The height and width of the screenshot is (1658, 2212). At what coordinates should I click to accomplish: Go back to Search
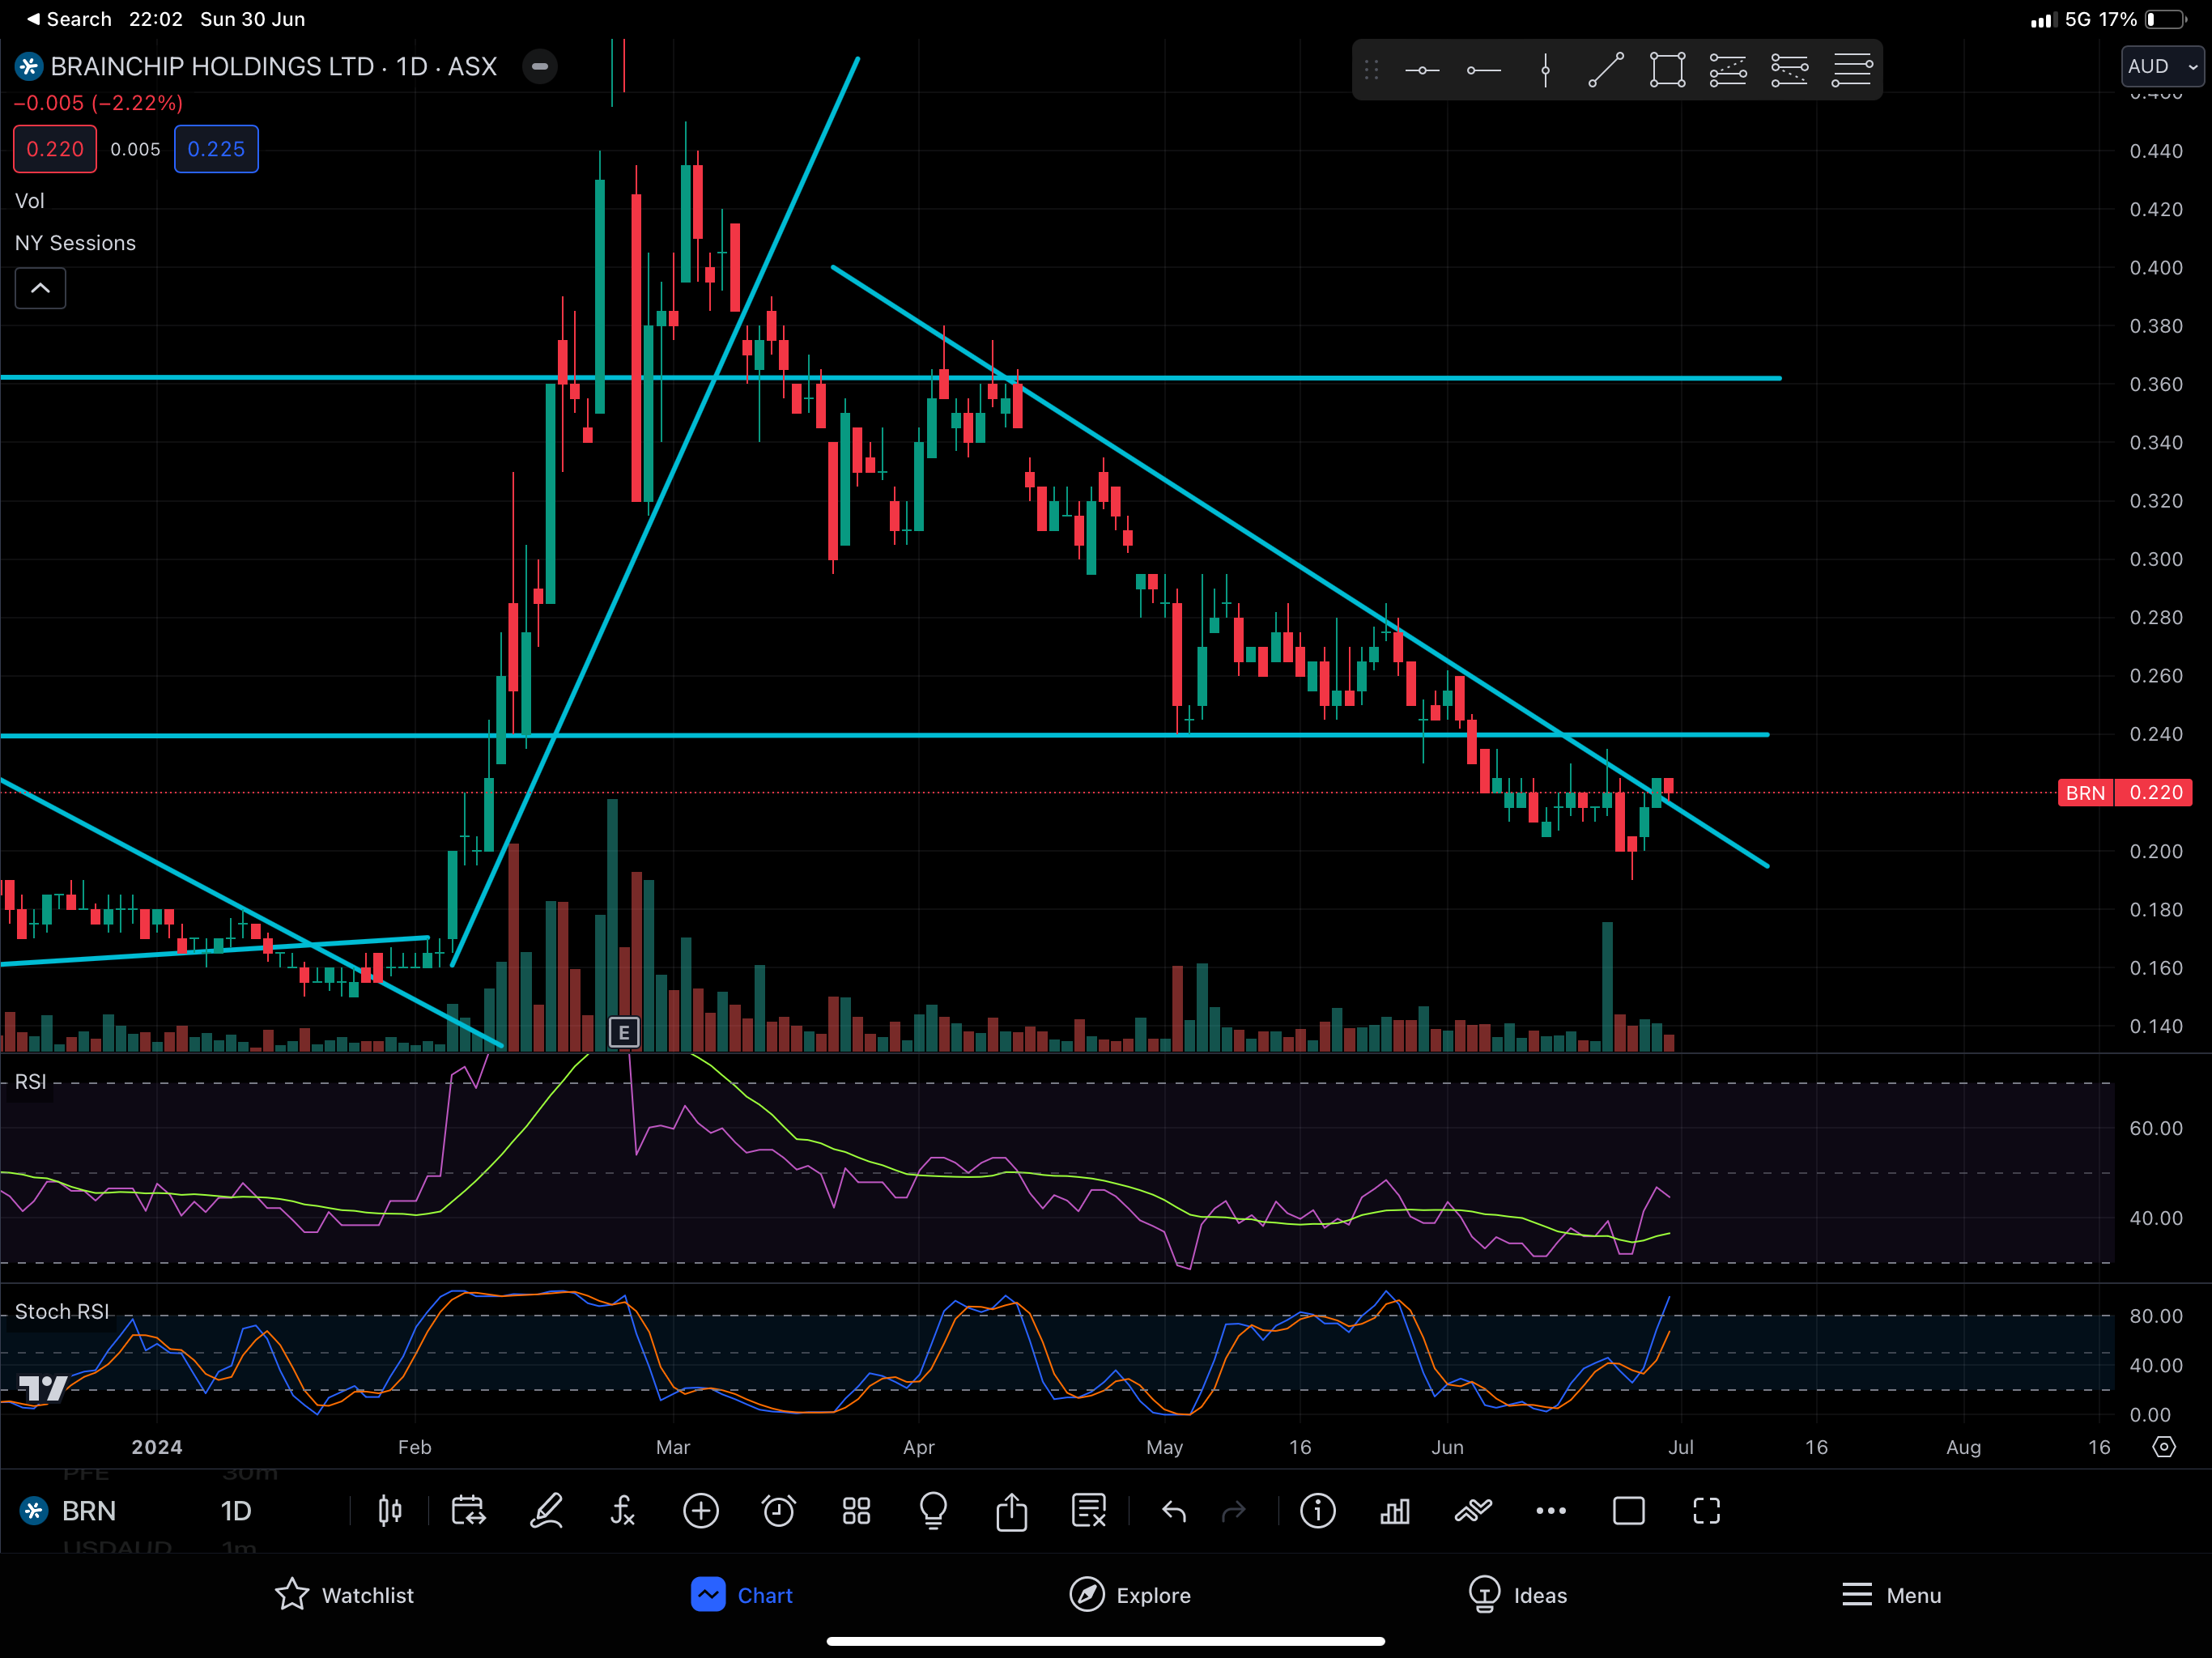[x=68, y=19]
